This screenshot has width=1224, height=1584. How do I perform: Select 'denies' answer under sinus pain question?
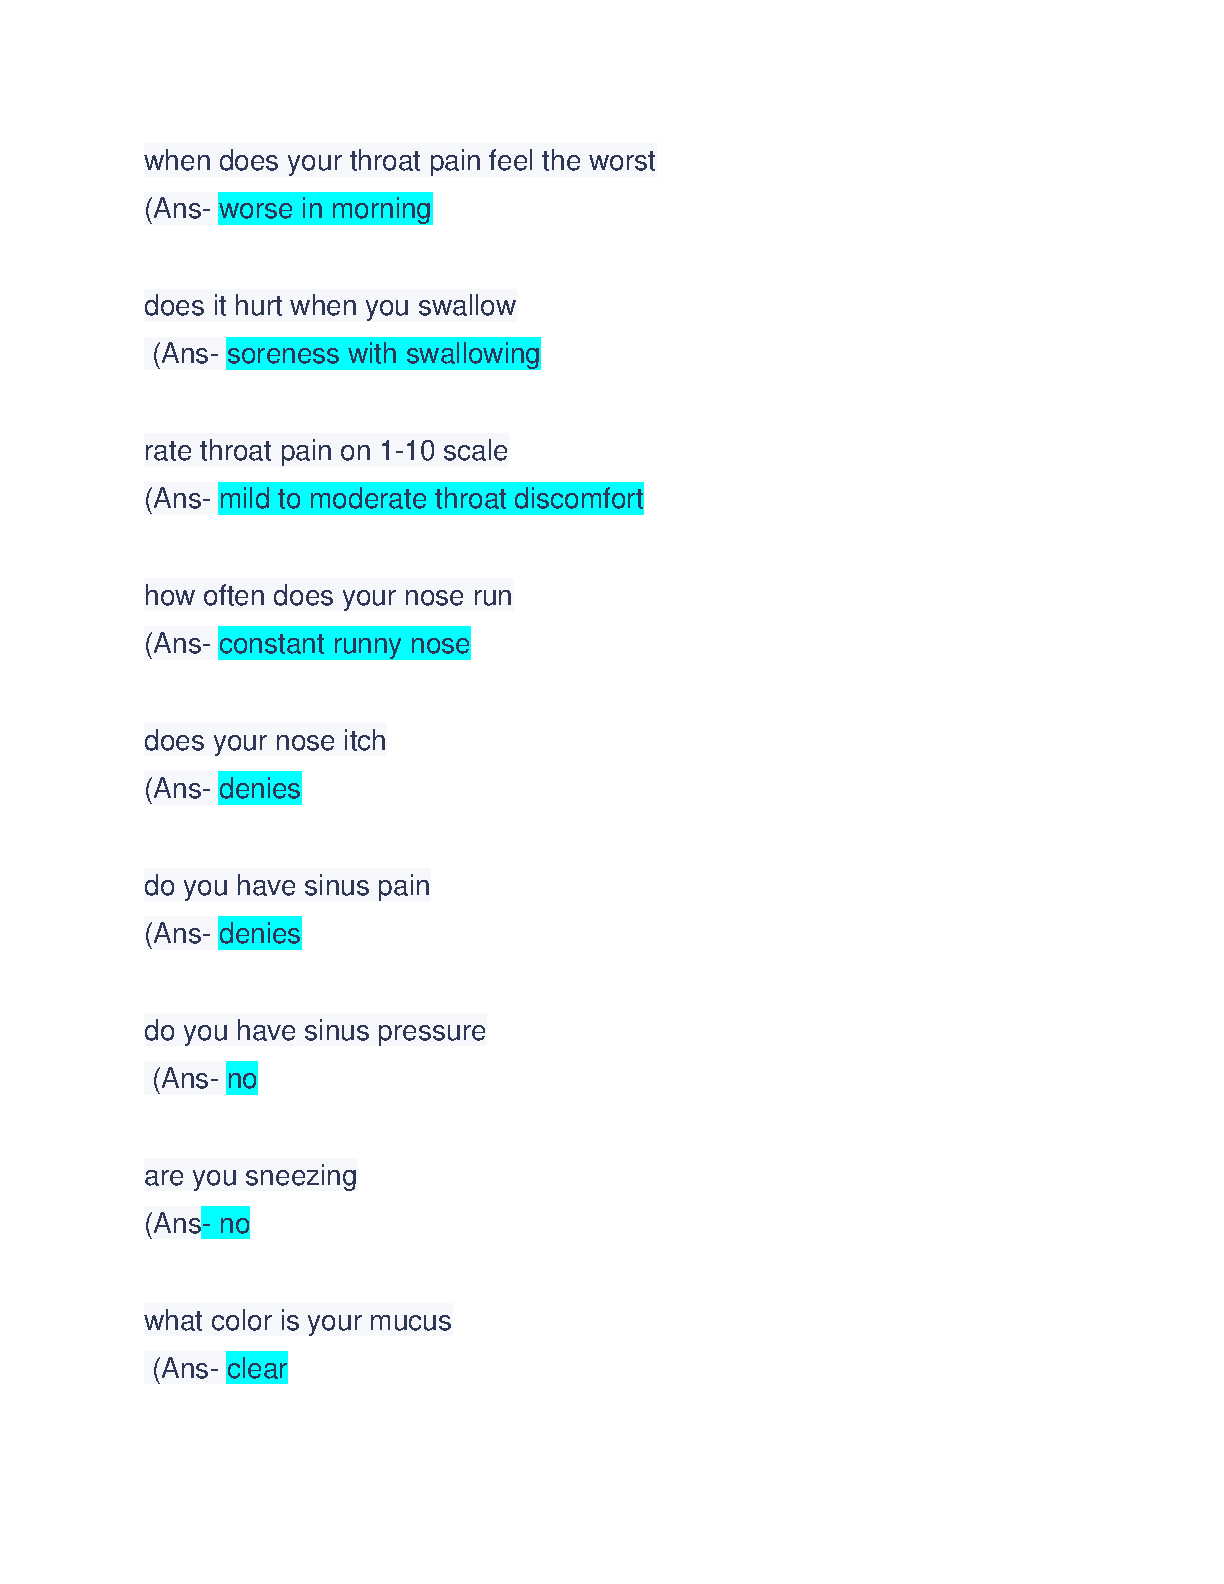[260, 934]
